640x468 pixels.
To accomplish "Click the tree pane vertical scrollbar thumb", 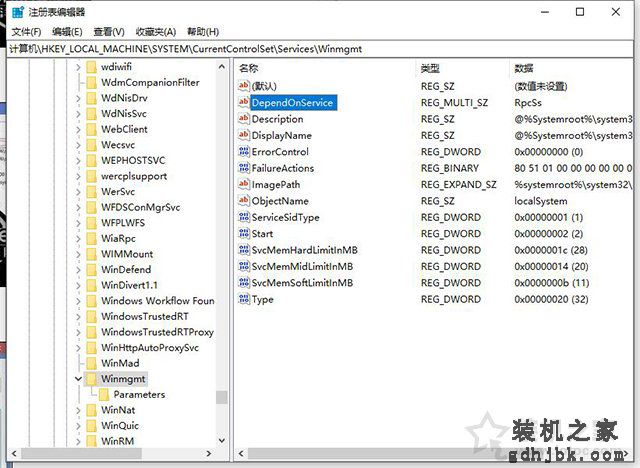I will click(222, 397).
